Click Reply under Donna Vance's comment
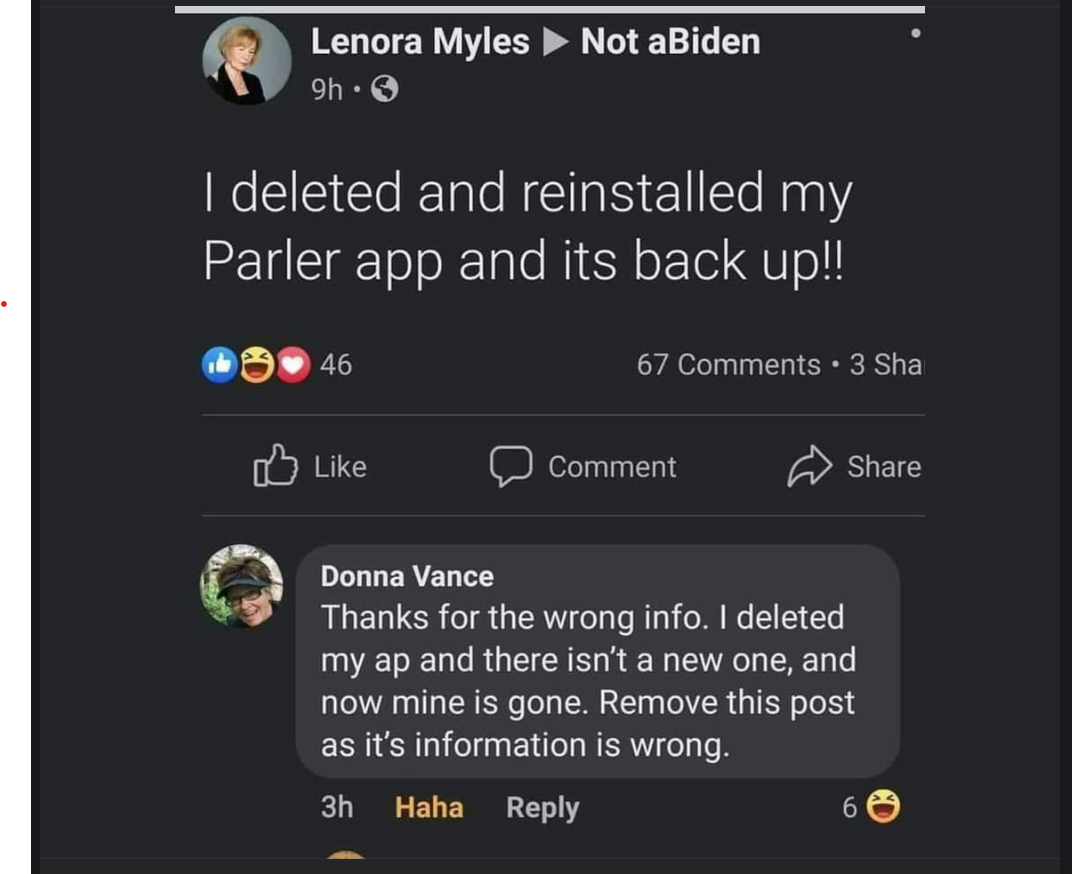 point(542,807)
